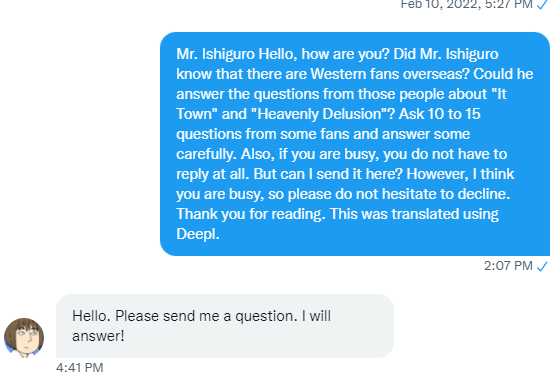Click the word "answer!" in gray reply

[x=98, y=336]
